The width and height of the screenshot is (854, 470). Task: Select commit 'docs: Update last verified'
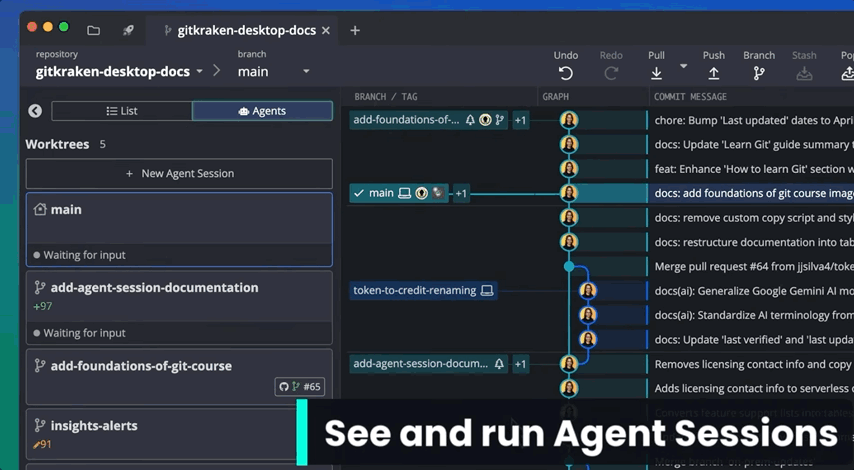[x=752, y=339]
